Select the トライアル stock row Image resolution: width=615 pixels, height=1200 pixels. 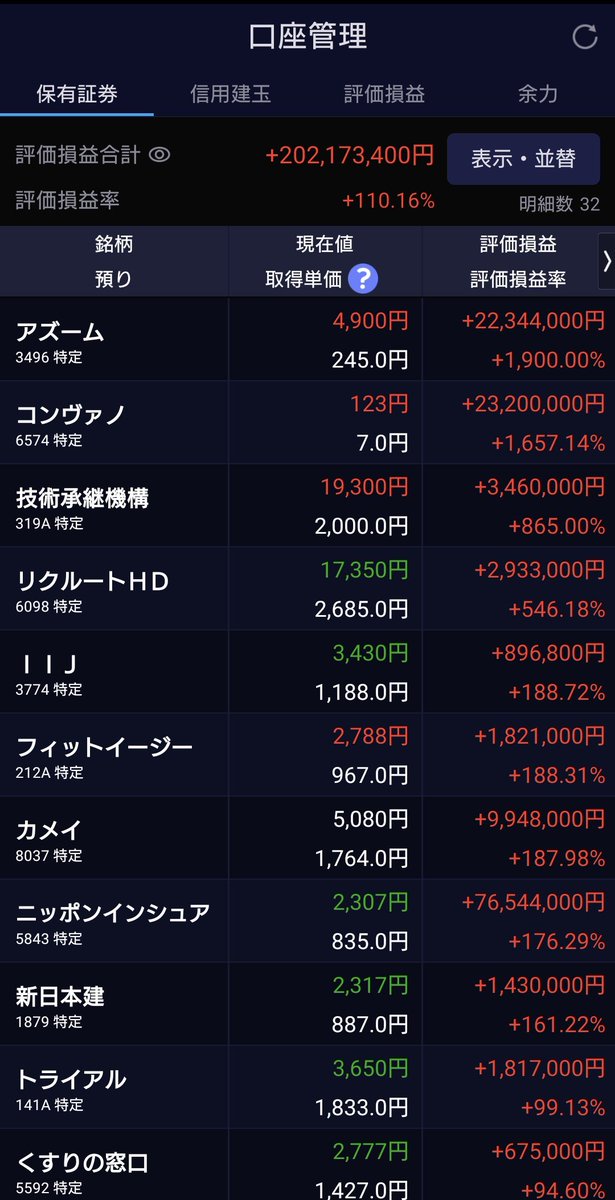click(x=307, y=1087)
